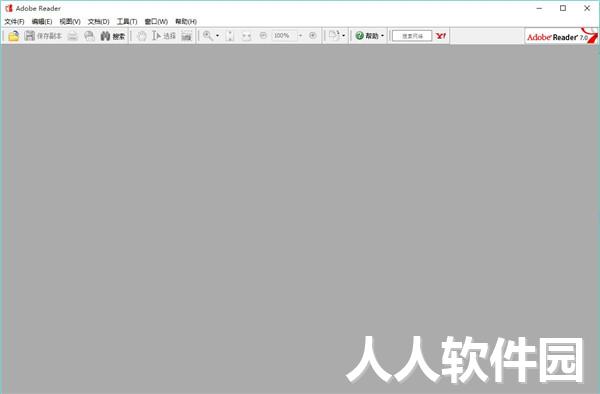Image resolution: width=600 pixels, height=394 pixels.
Task: Expand the rotate view dropdown arrow
Action: 344,36
